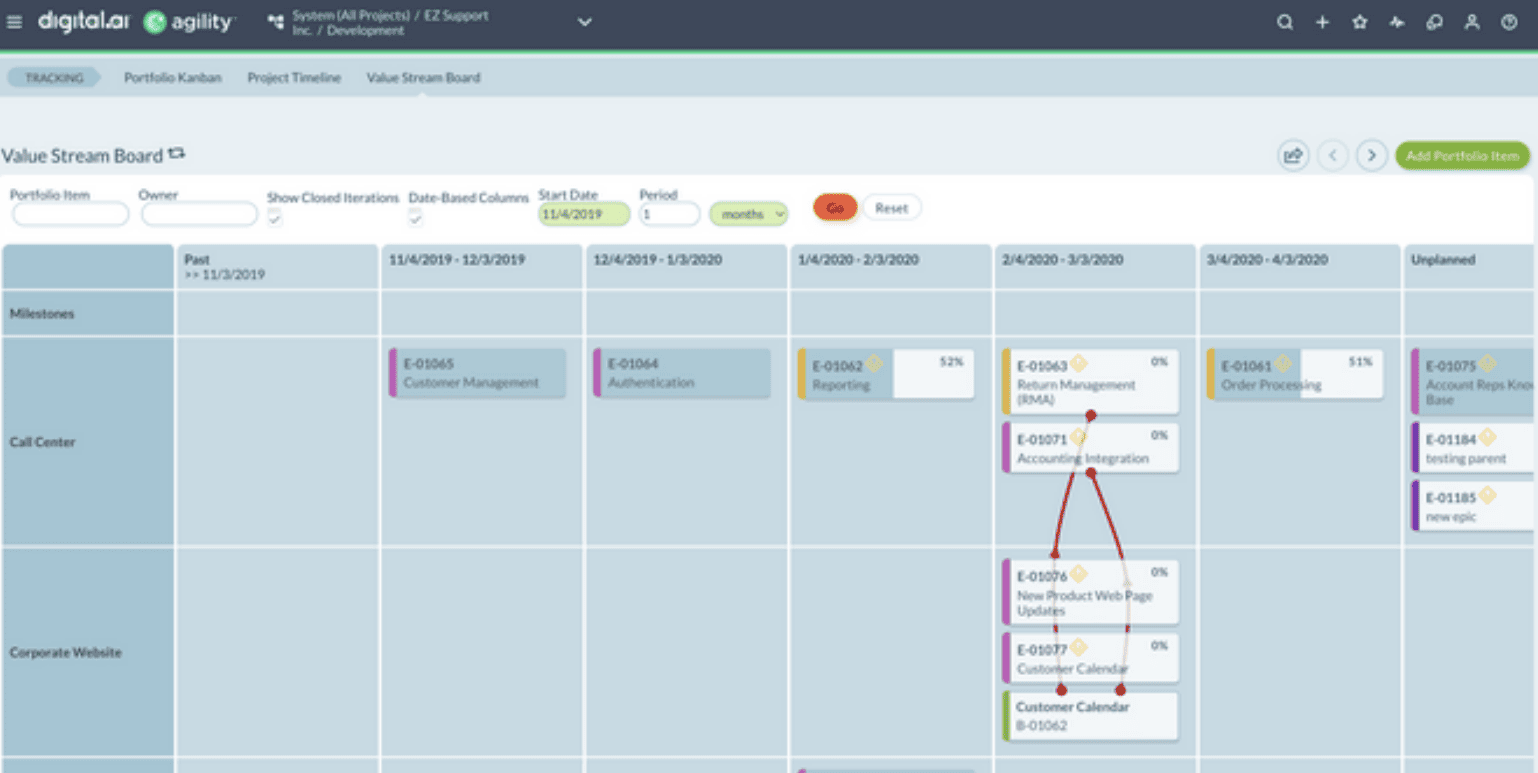Click the Start Date field showing 11/4/2019
Viewport: 1538px width, 773px height.
[582, 213]
